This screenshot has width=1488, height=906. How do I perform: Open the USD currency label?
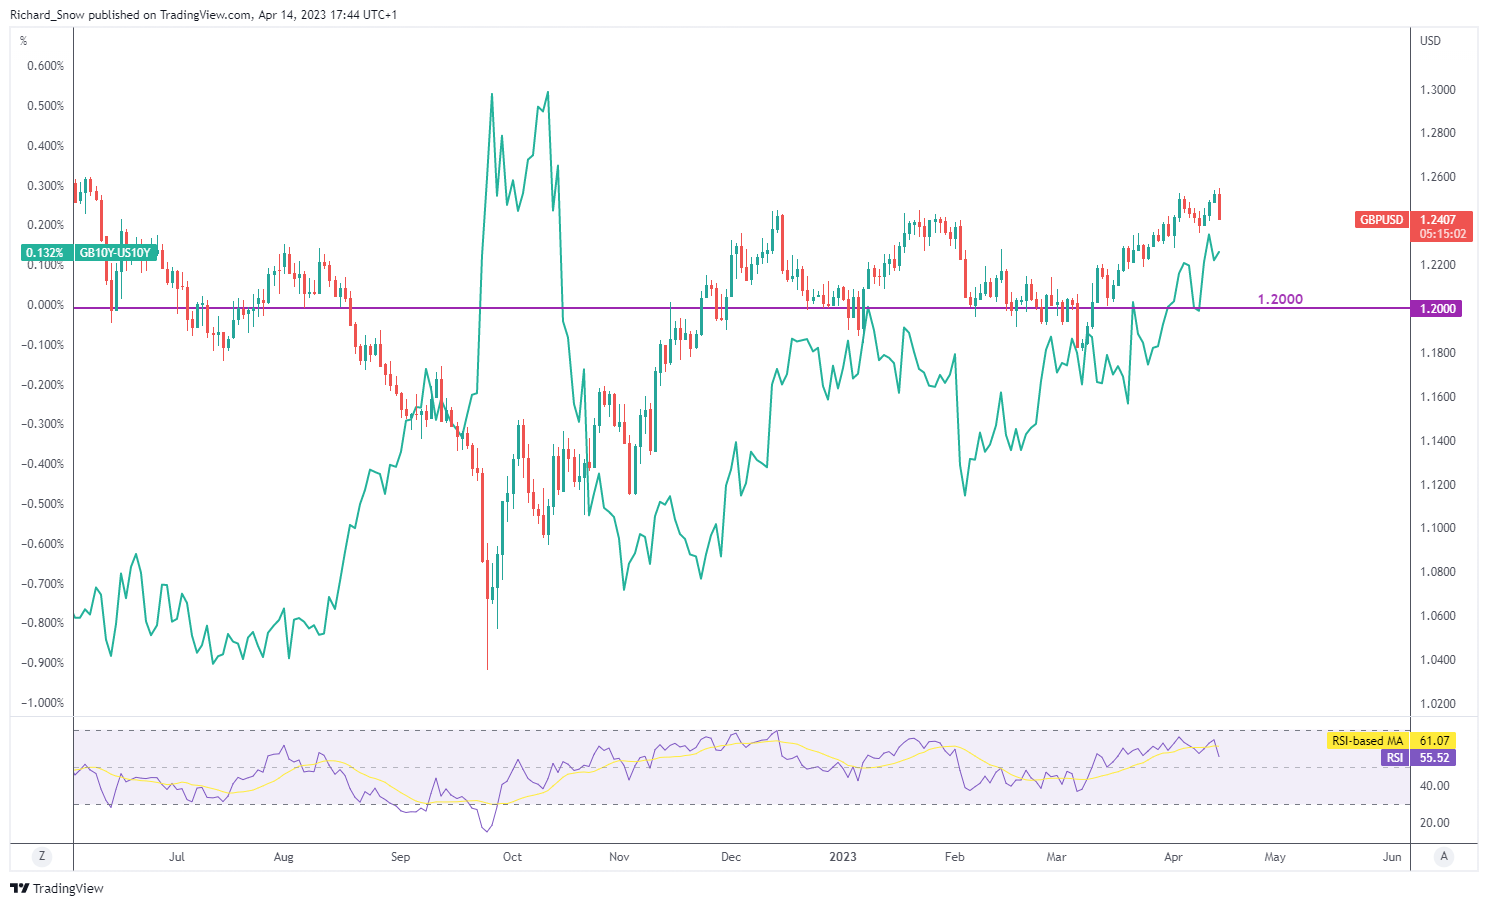pyautogui.click(x=1430, y=41)
